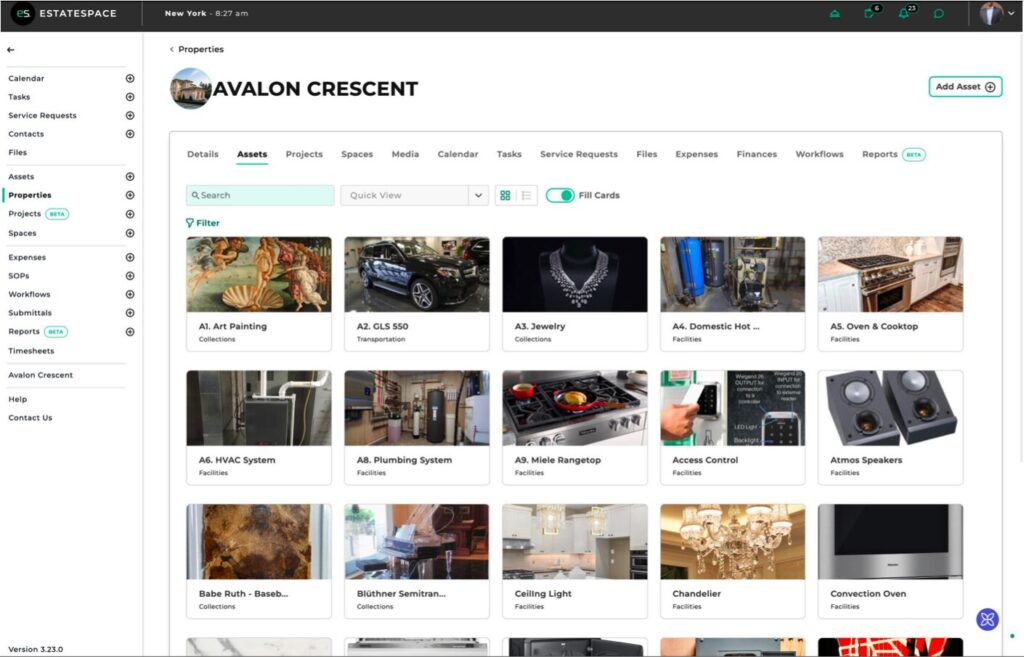Expand the Quick View dropdown
Screen dimensions: 1024x657
478,195
